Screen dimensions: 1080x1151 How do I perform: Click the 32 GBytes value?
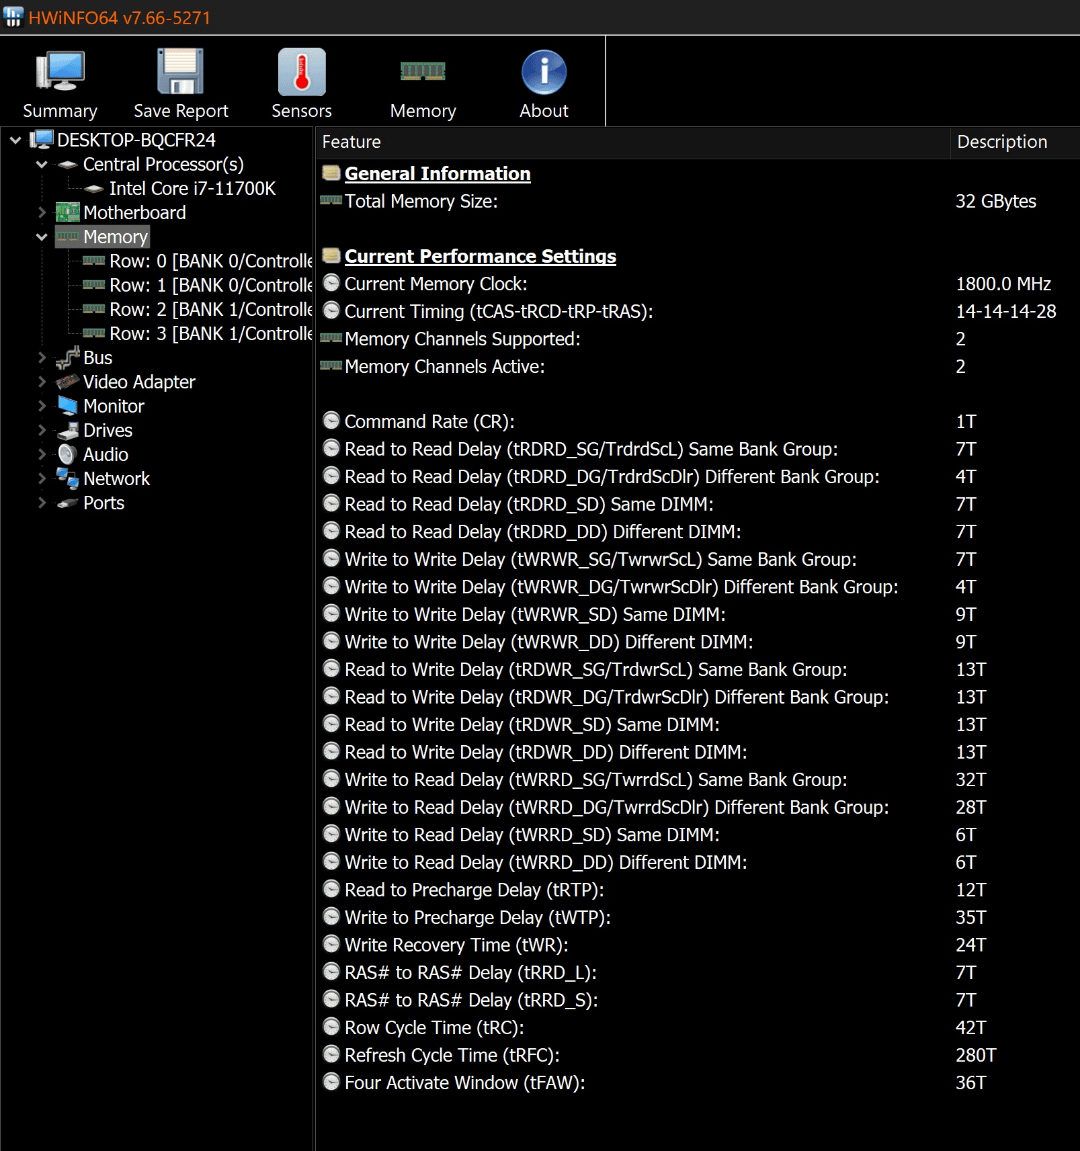click(996, 201)
